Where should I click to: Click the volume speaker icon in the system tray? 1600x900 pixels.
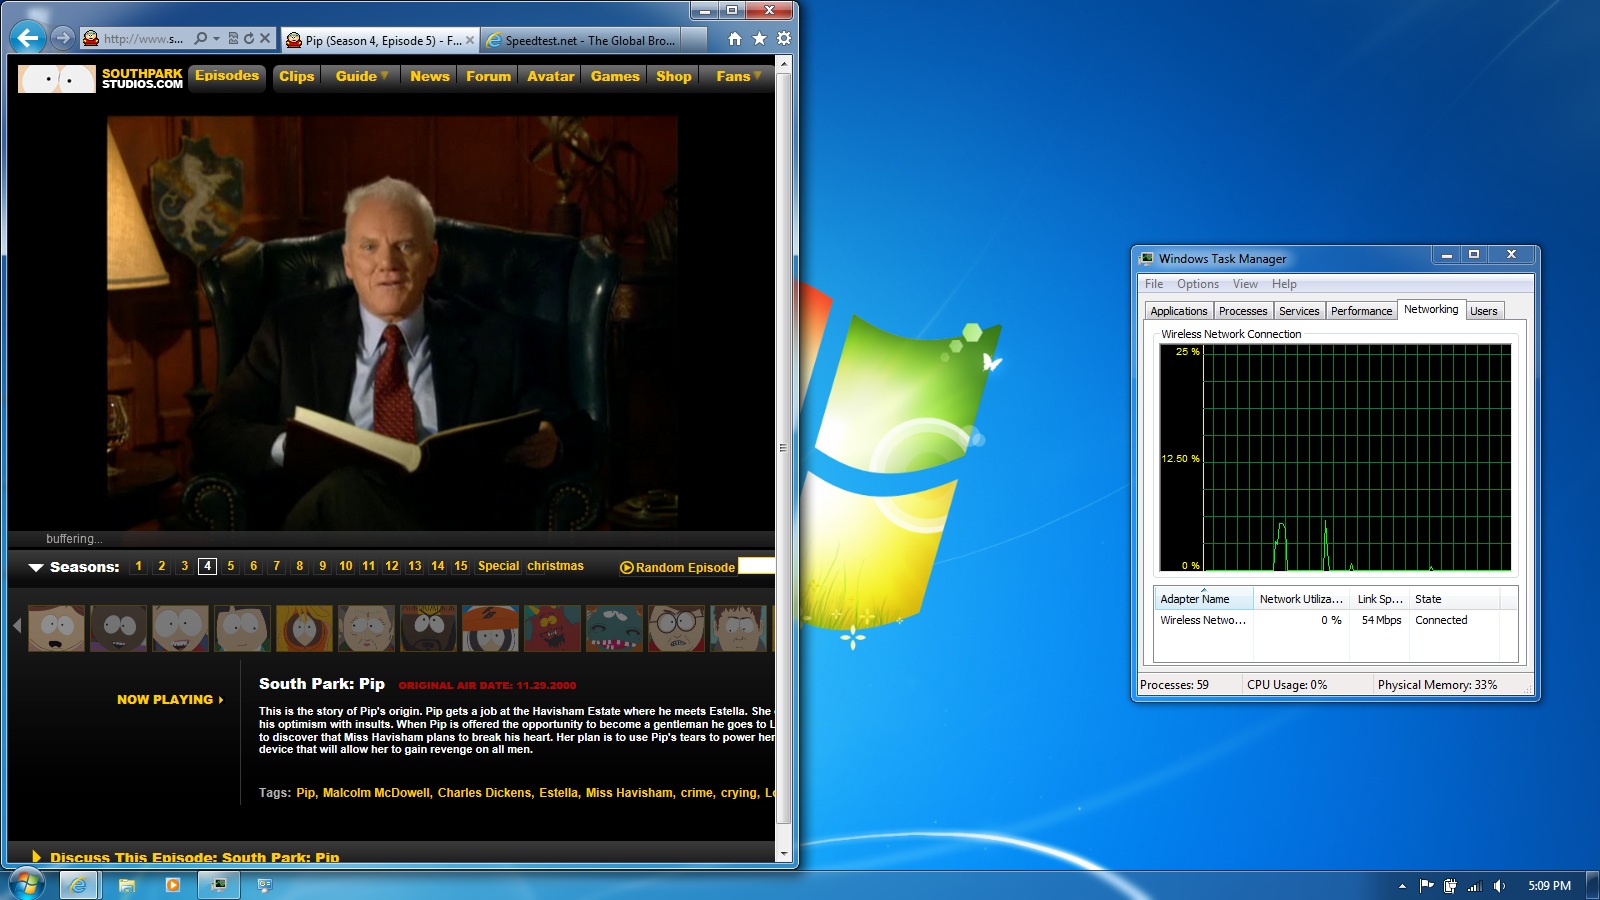(x=1499, y=886)
